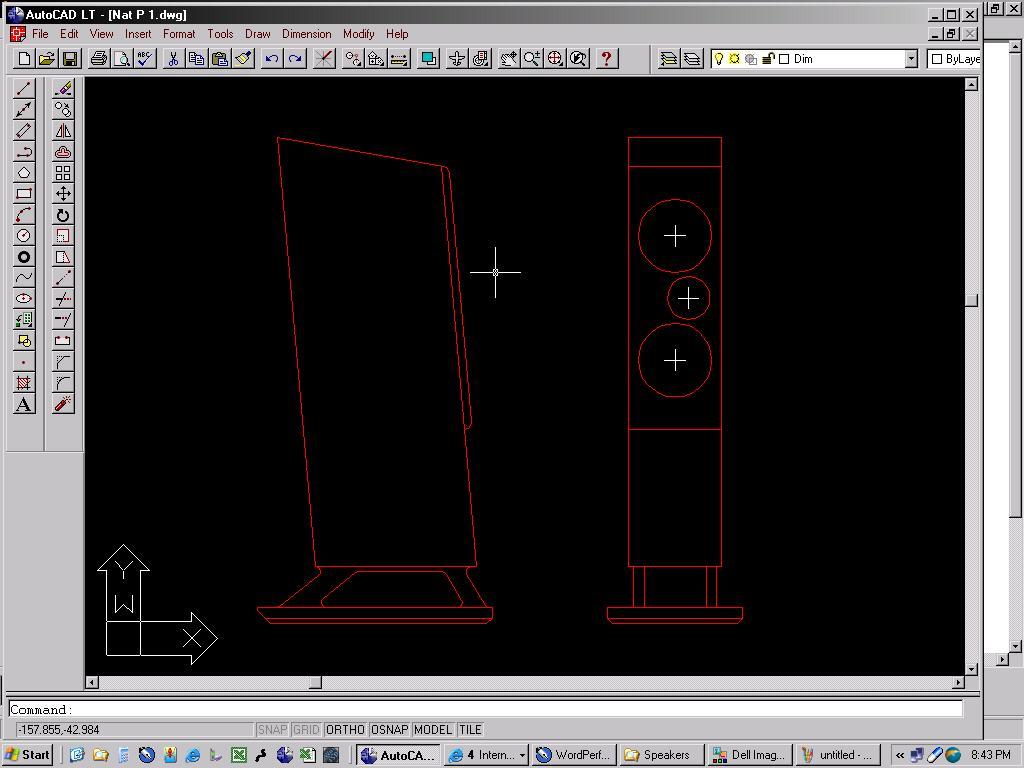Click the horizontal scrollbar thumb

pos(316,682)
